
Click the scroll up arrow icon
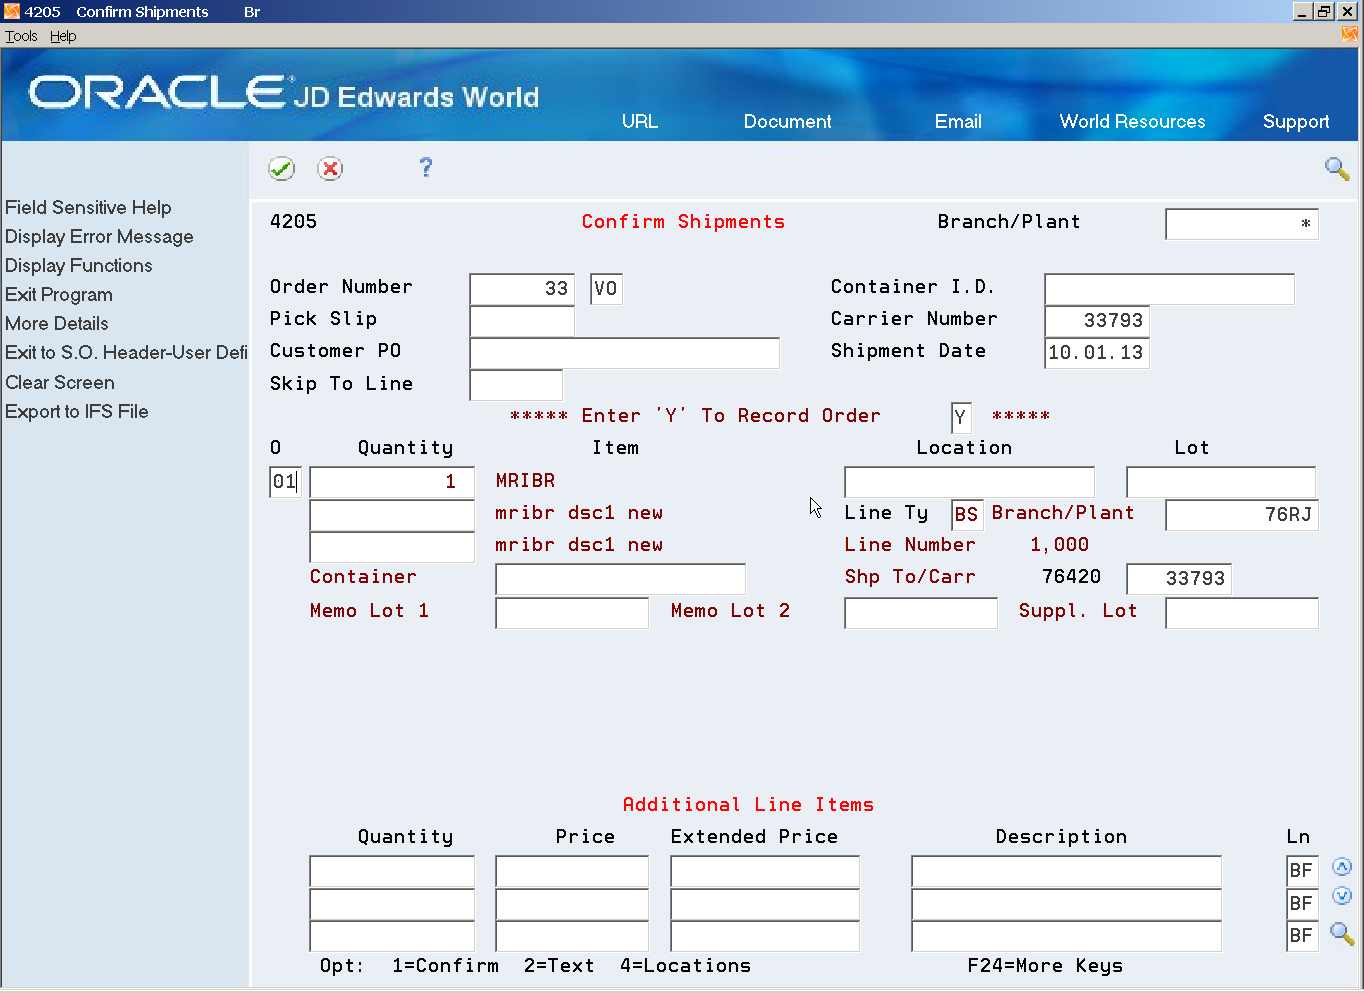tap(1342, 867)
